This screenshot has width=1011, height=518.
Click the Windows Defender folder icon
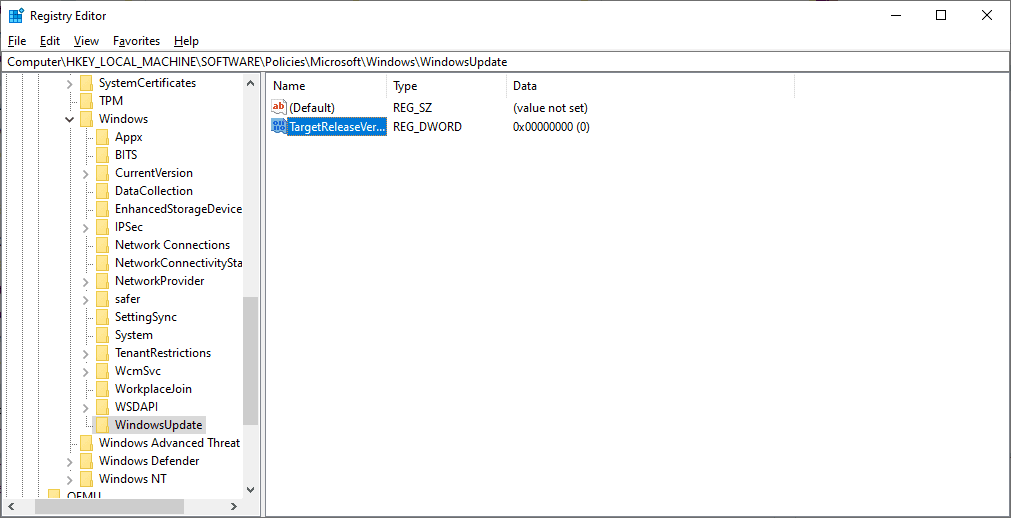(87, 461)
